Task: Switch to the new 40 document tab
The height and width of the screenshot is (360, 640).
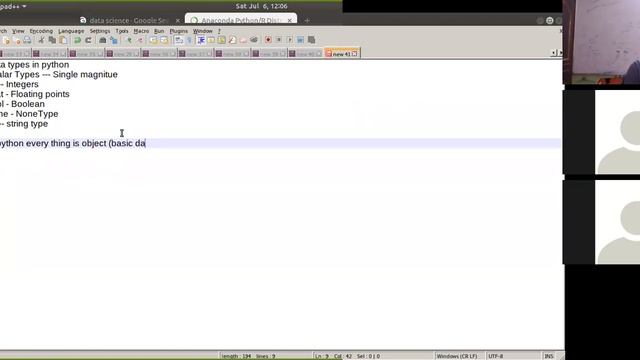Action: tap(305, 54)
